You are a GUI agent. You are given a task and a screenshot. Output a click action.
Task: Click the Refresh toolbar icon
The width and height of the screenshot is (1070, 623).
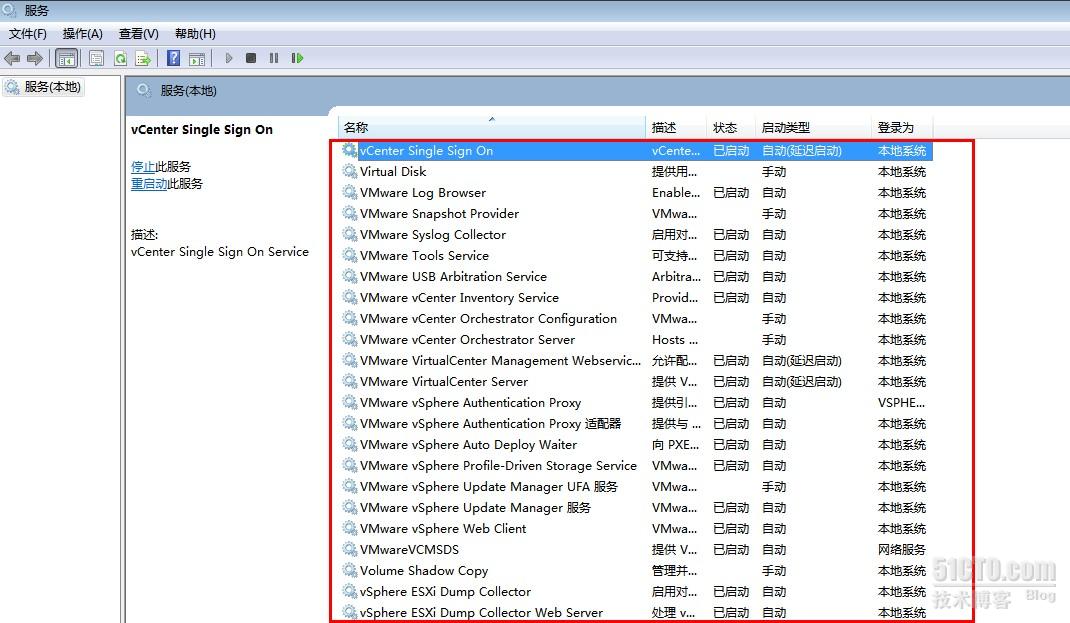pos(120,59)
